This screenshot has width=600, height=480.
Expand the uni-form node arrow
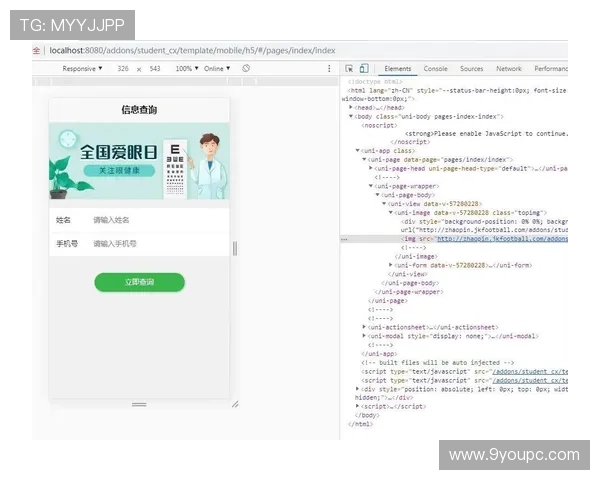coord(391,265)
